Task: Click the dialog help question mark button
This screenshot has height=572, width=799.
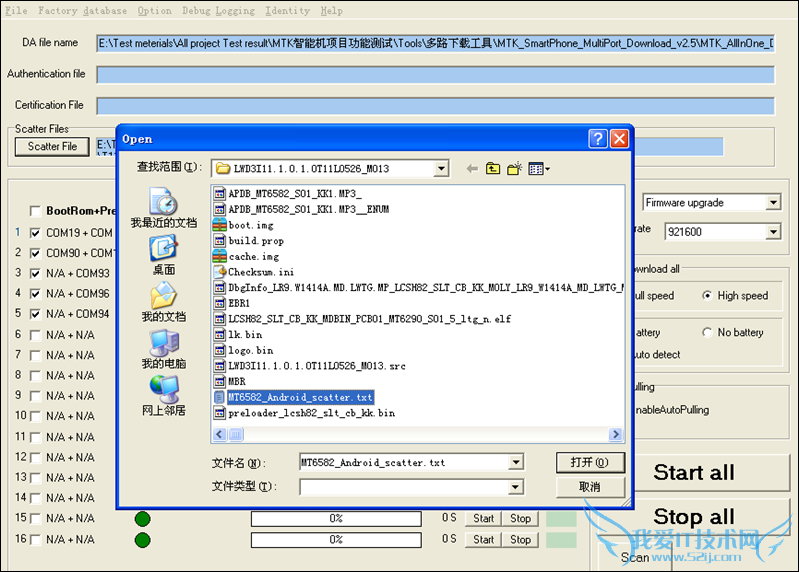Action: [x=598, y=139]
